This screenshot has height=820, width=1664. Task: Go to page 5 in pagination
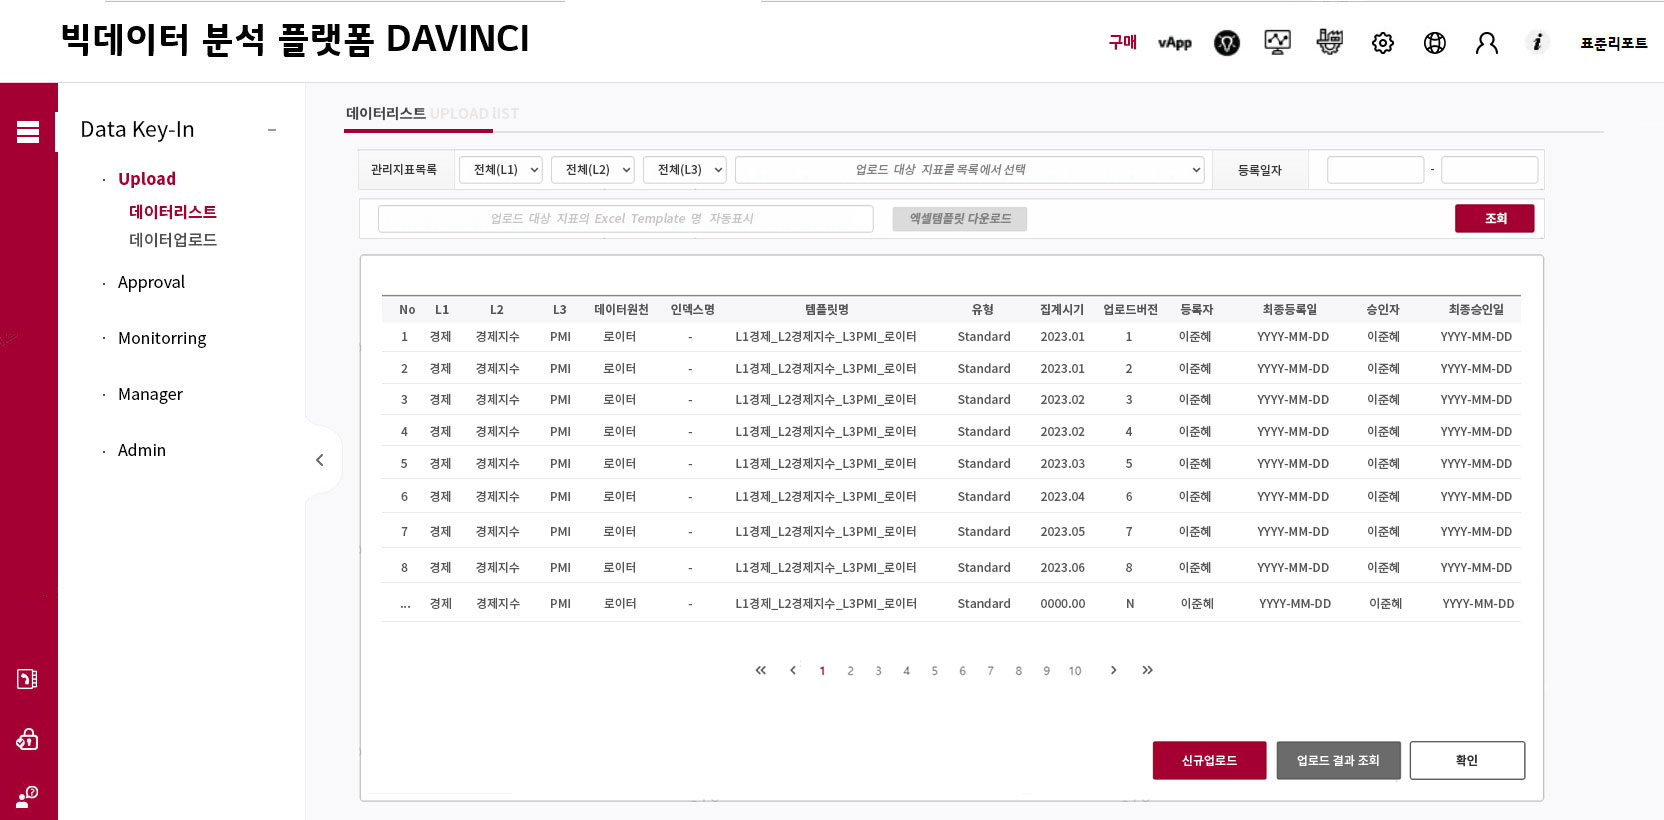(935, 671)
